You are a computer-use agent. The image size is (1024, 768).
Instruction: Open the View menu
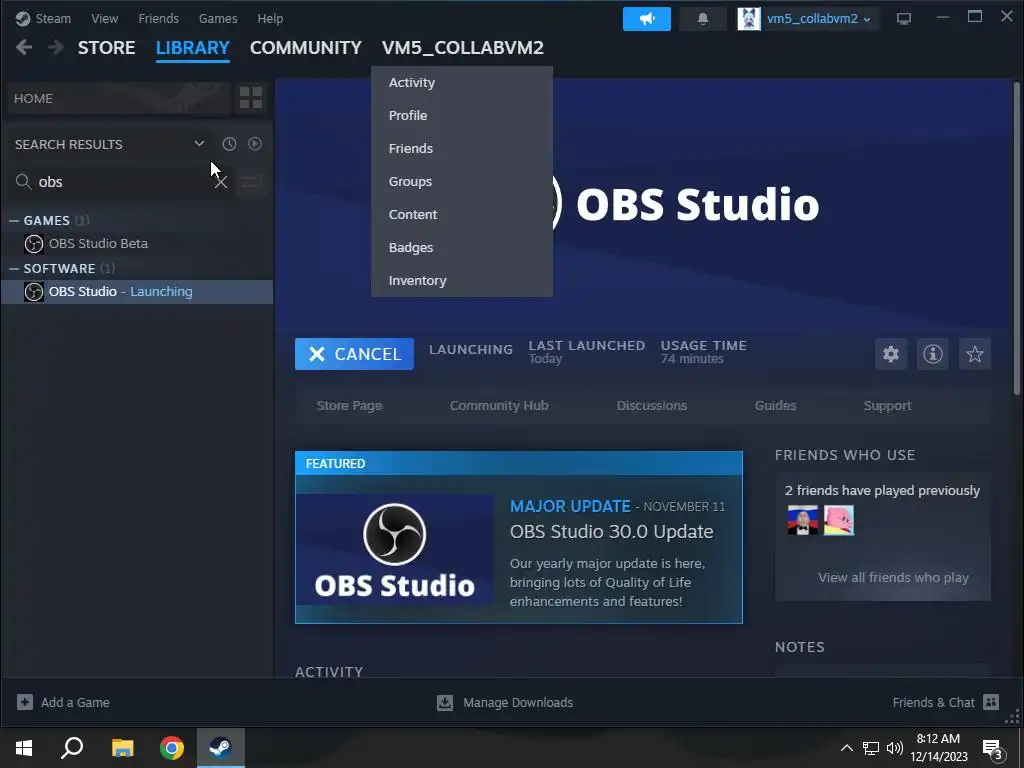tap(104, 18)
